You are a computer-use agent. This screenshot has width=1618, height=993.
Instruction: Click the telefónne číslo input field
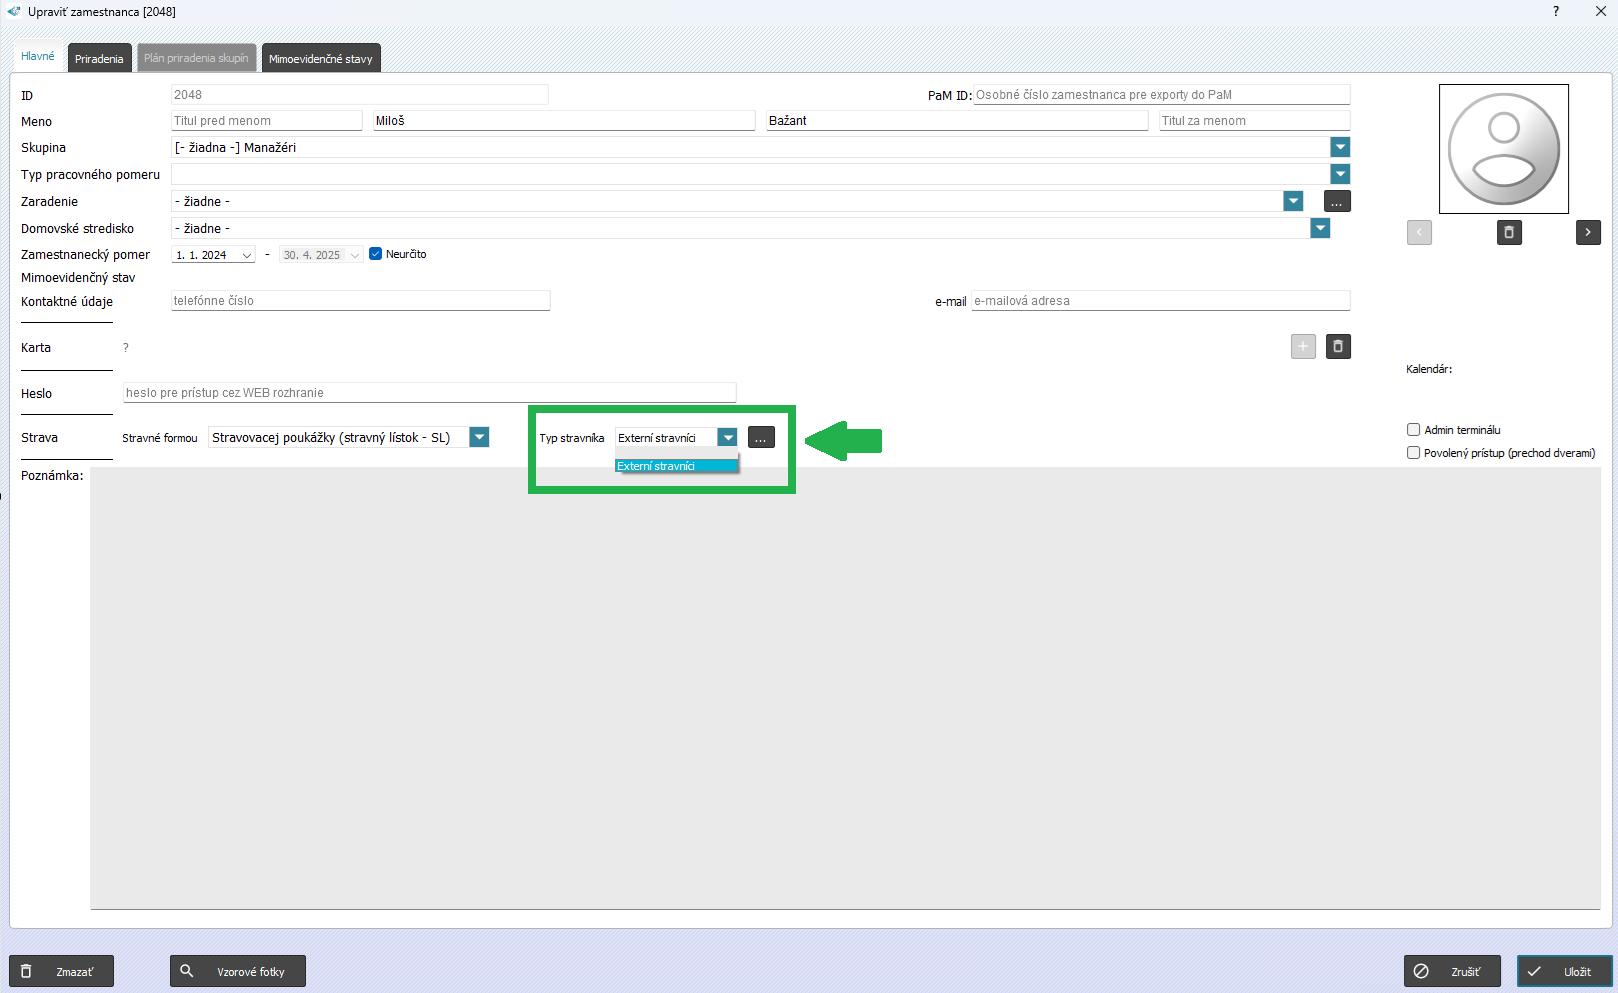point(360,301)
